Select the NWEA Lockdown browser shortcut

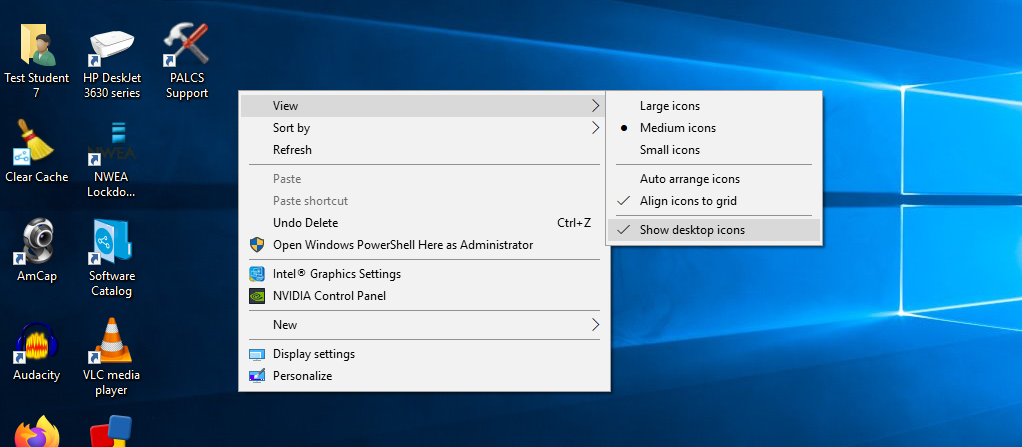[x=111, y=146]
